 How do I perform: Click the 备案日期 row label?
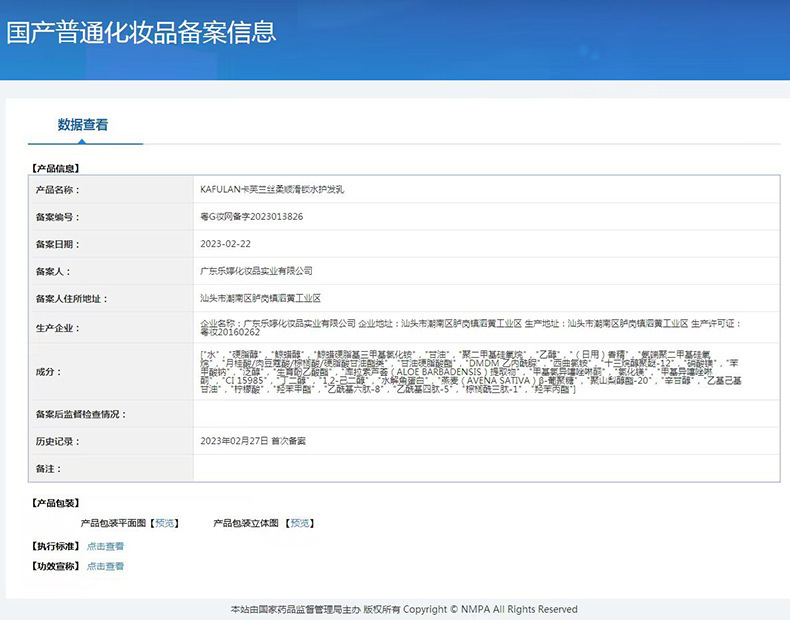click(x=57, y=244)
